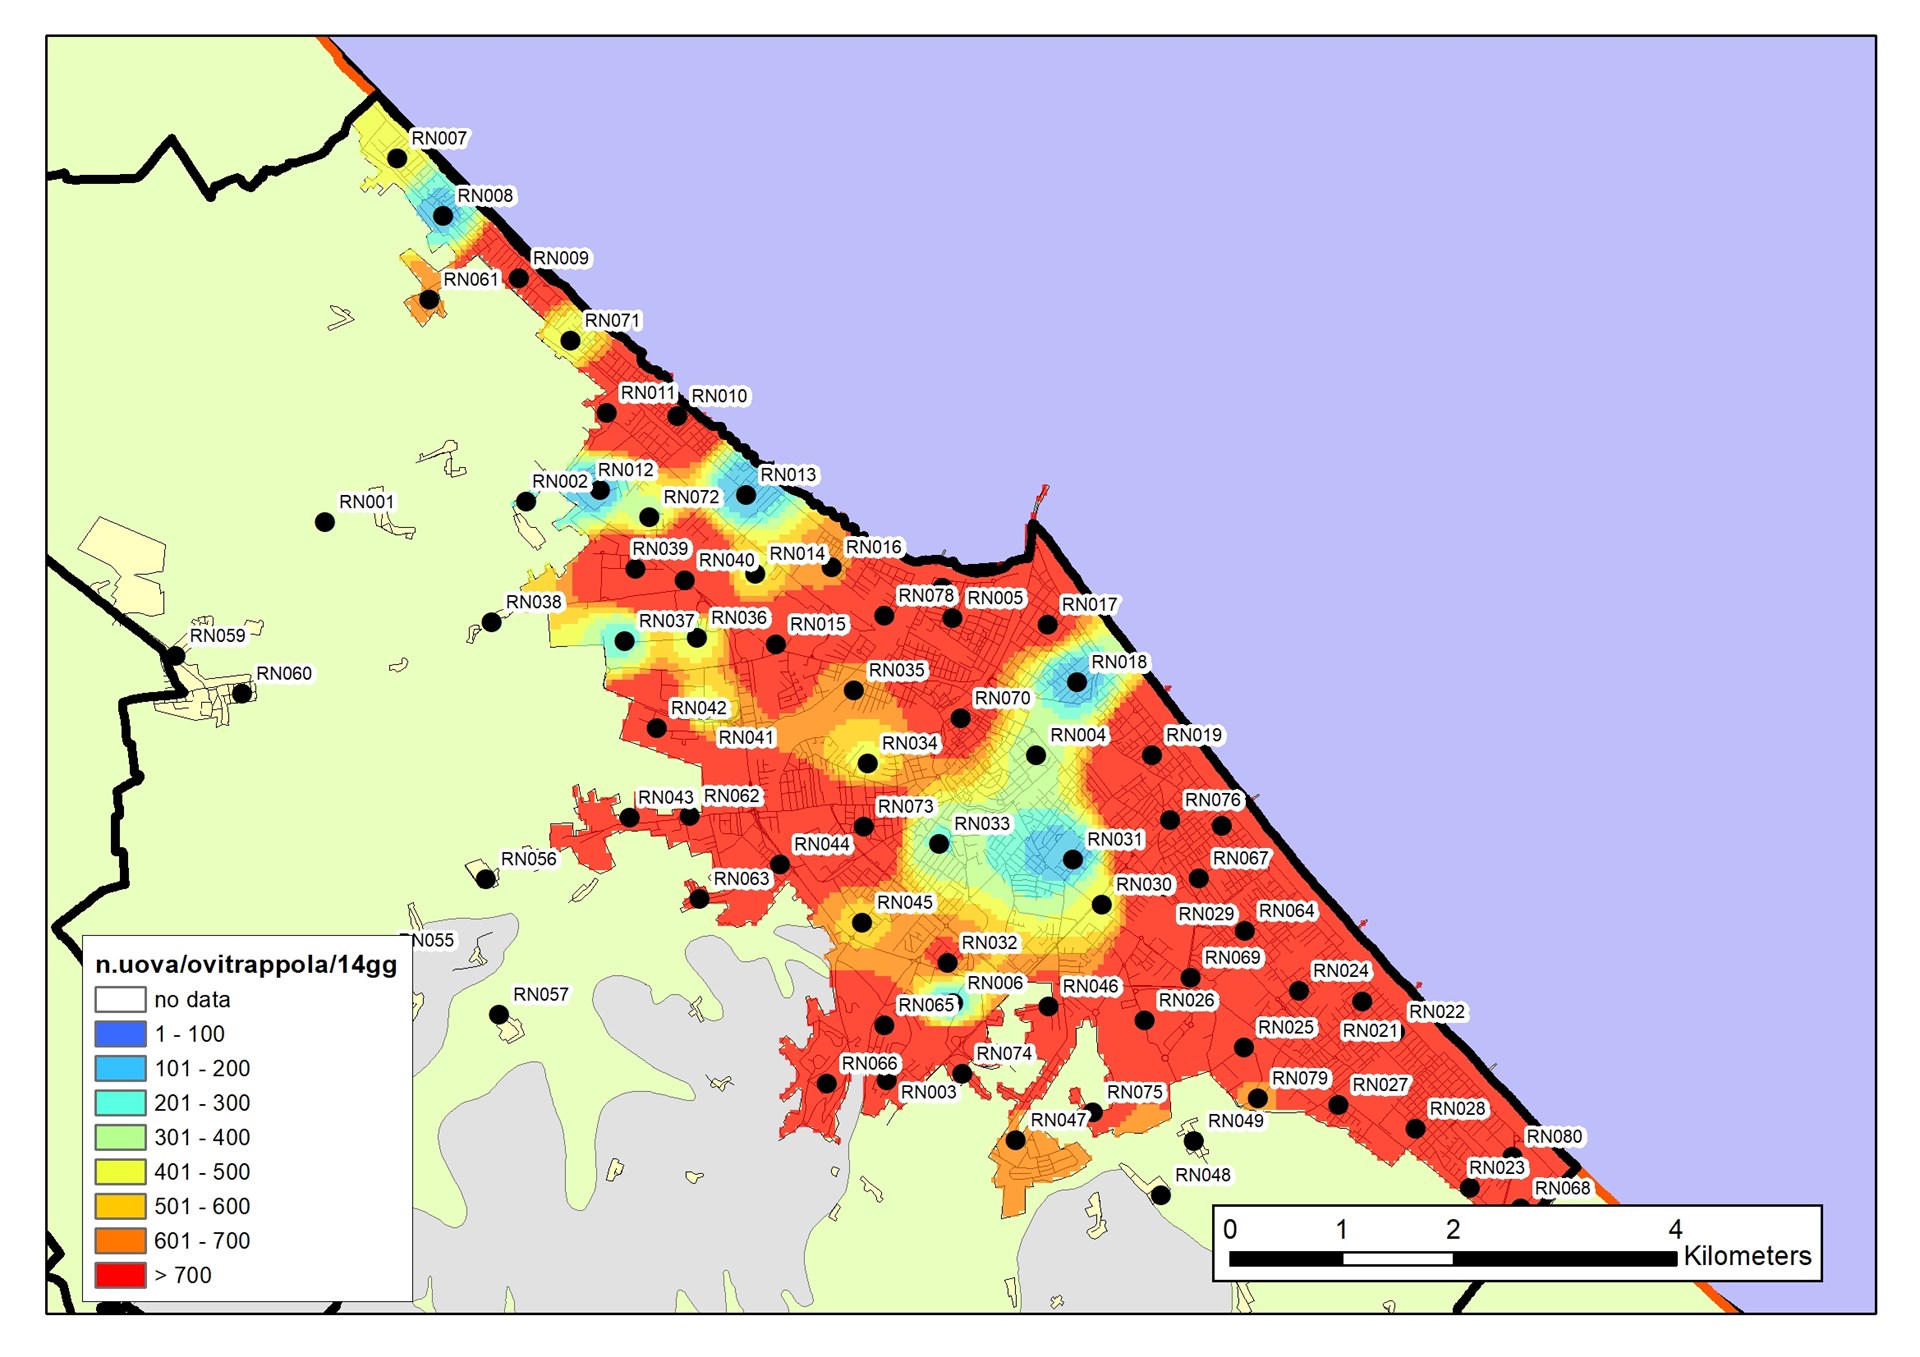Click the orange 601 - 700 legend swatch
Viewport: 1920px width, 1357px height.
pos(120,1241)
